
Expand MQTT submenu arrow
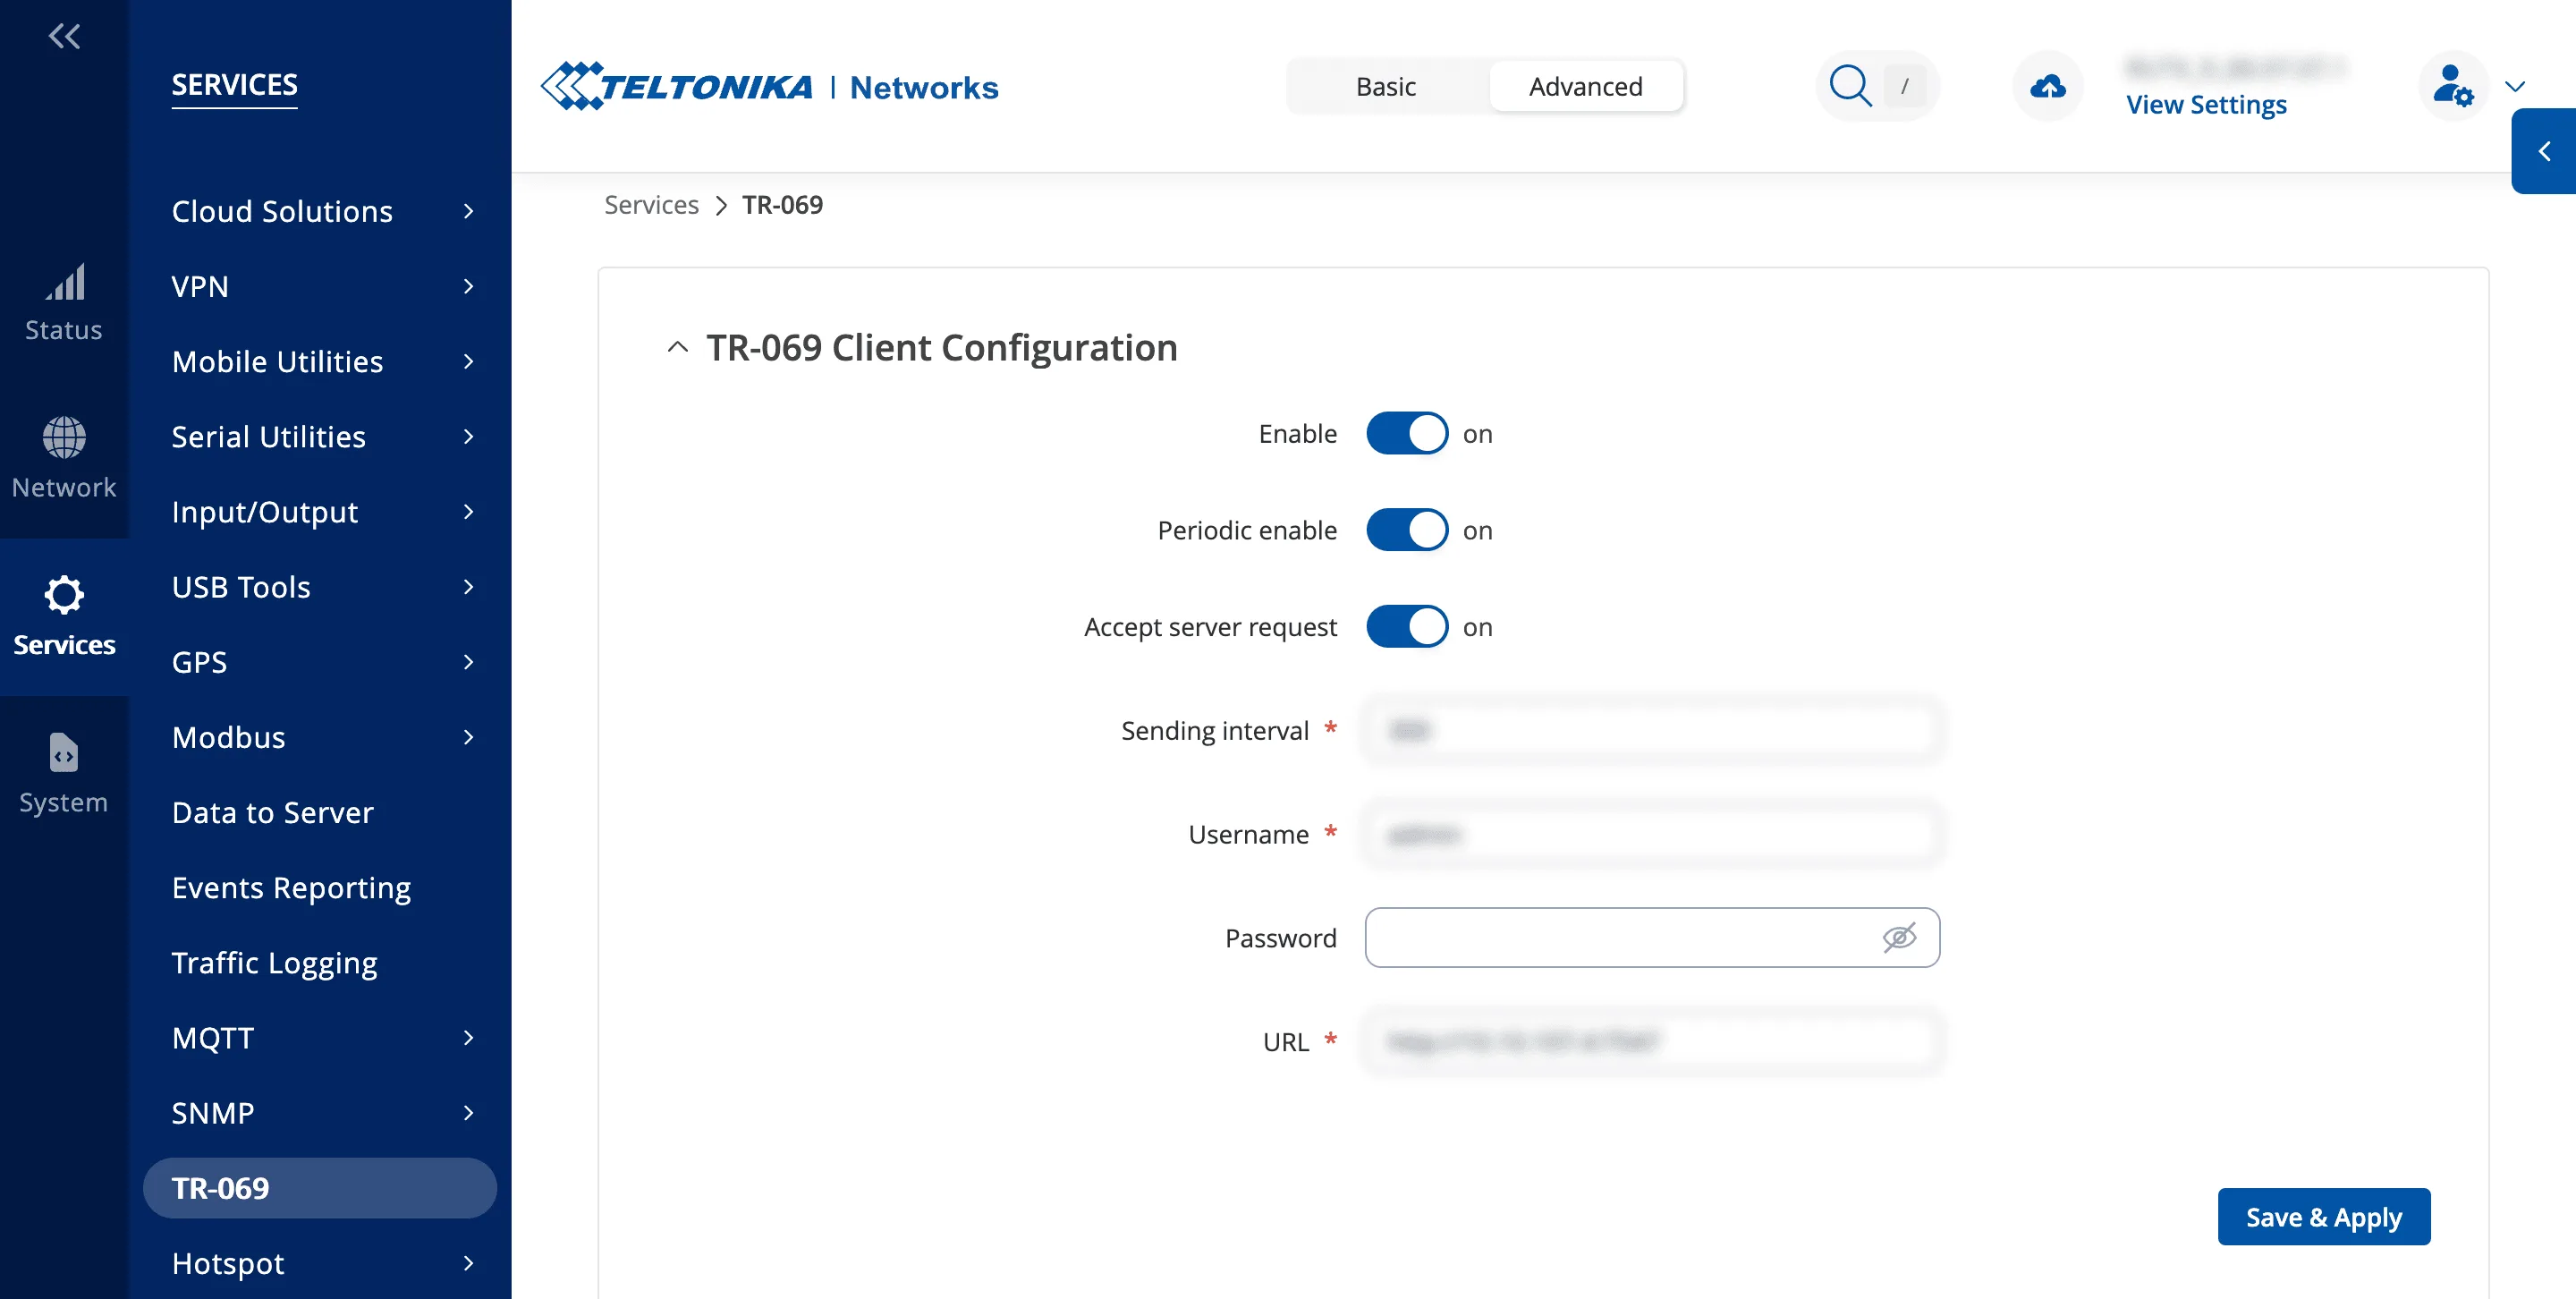(468, 1037)
